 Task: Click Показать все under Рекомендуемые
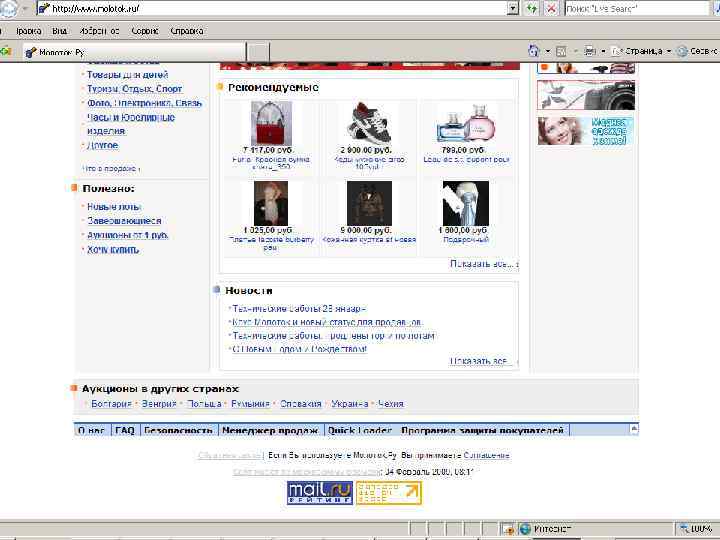tap(484, 264)
